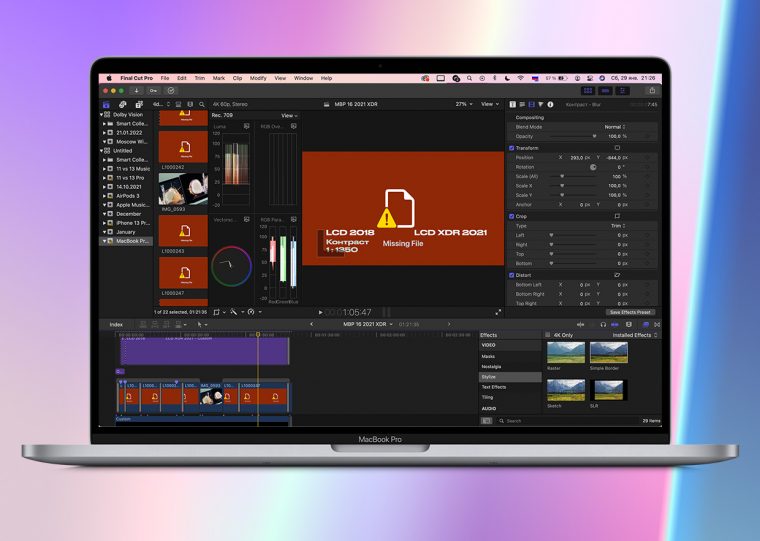The height and width of the screenshot is (541, 760).
Task: Open the Modify menu
Action: pos(258,78)
